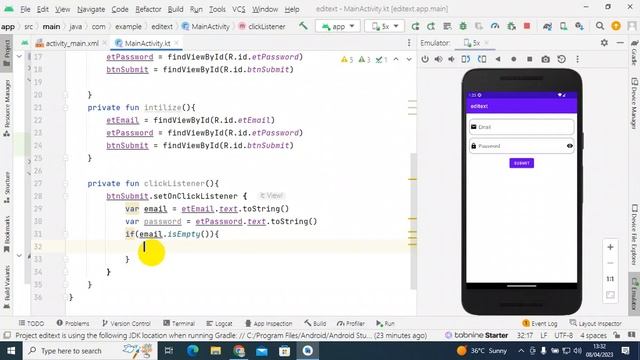Show hidden system tray icons chevron
This screenshot has width=640, height=360.
coord(521,351)
